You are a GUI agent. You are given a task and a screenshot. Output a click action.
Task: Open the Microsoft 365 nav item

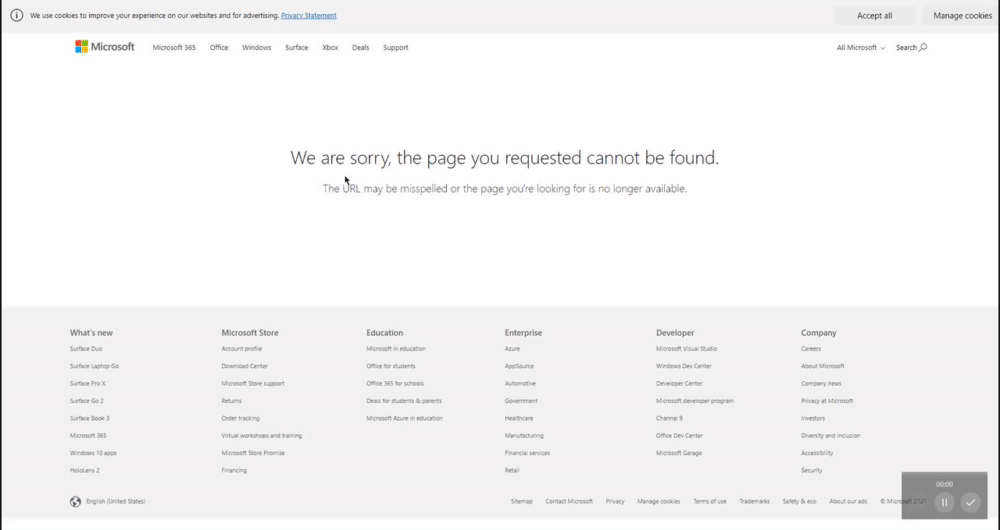tap(174, 47)
